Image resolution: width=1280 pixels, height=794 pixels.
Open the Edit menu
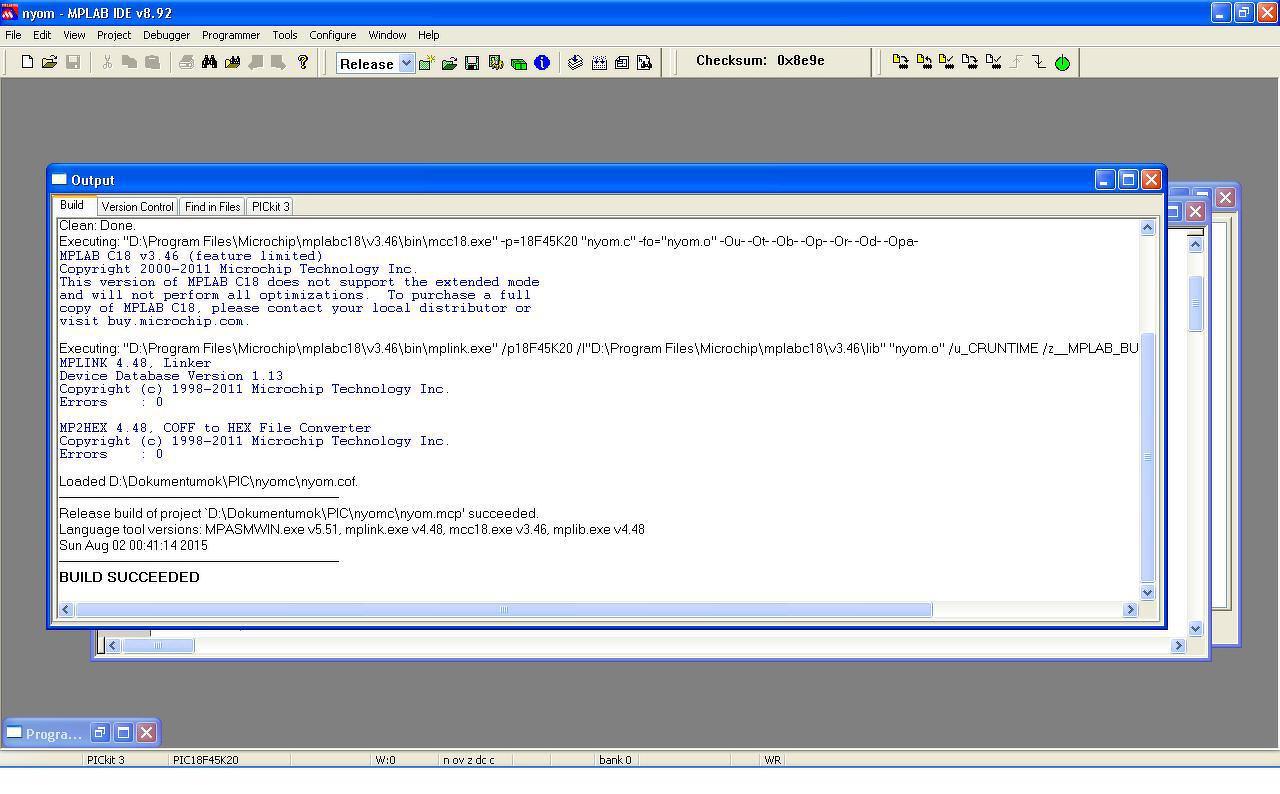click(42, 35)
